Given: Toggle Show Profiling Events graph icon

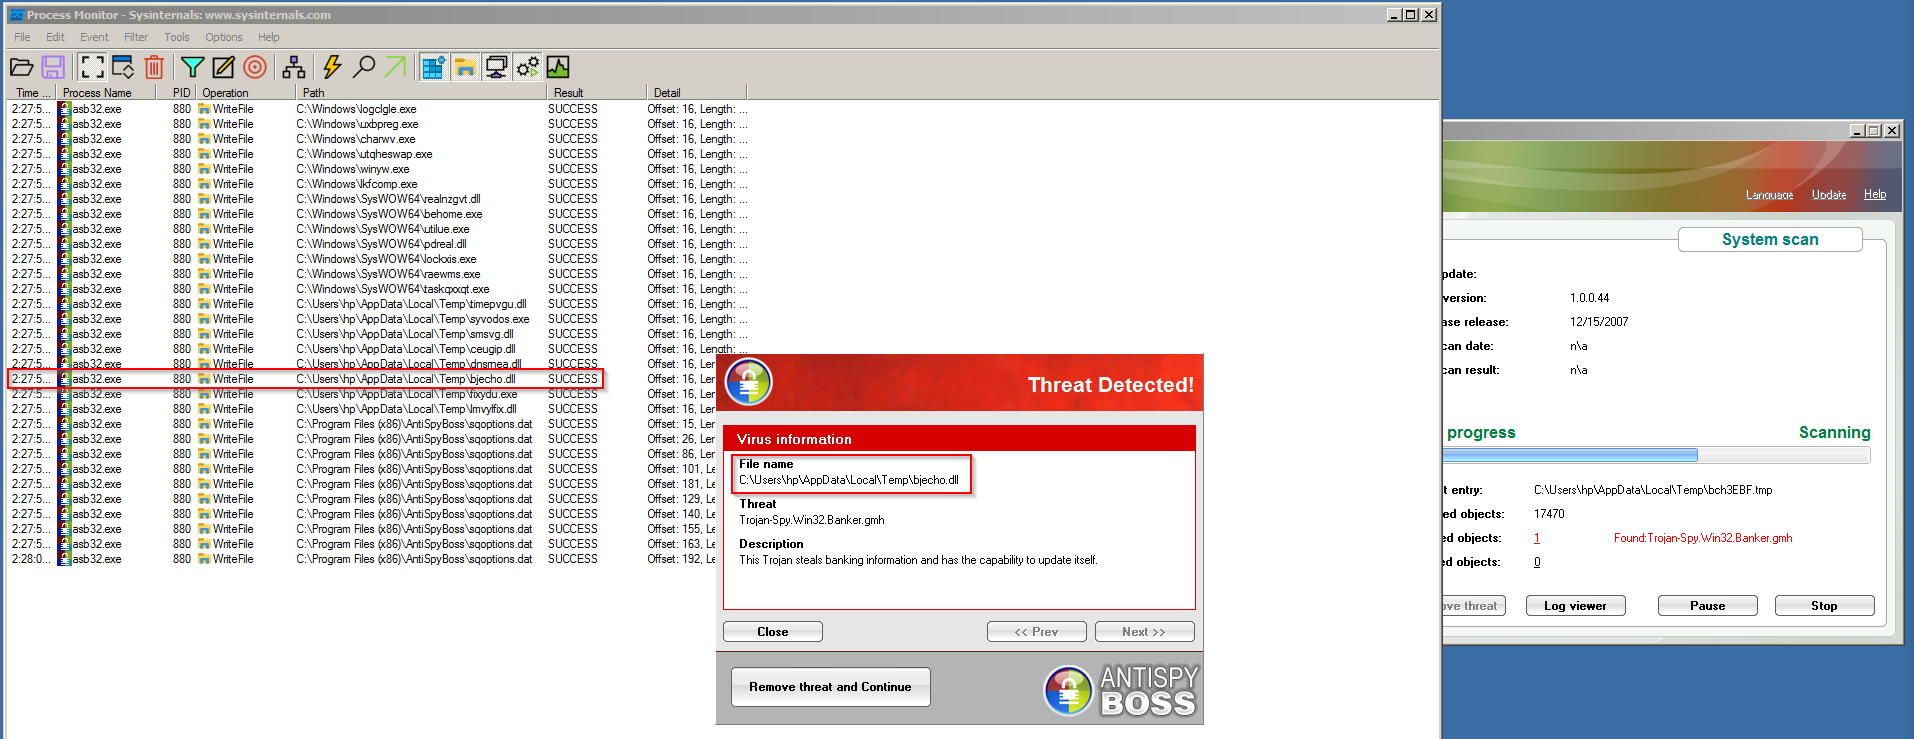Looking at the screenshot, I should coord(558,67).
